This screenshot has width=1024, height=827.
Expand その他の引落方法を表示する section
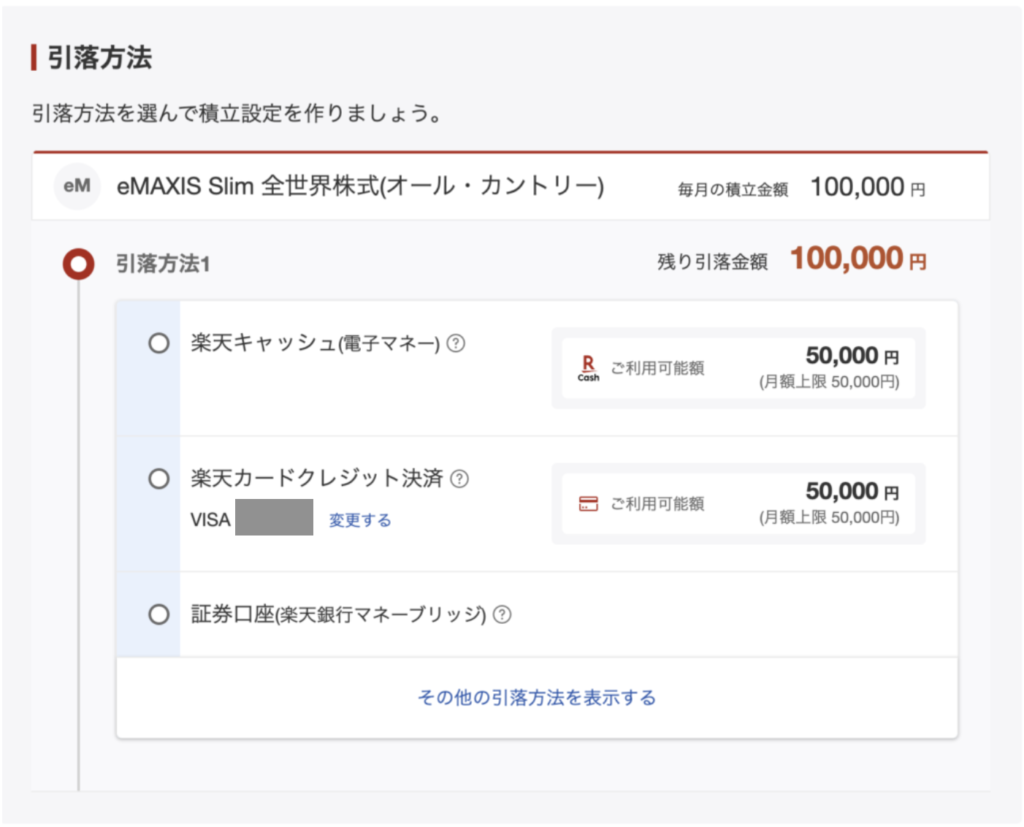coord(535,697)
